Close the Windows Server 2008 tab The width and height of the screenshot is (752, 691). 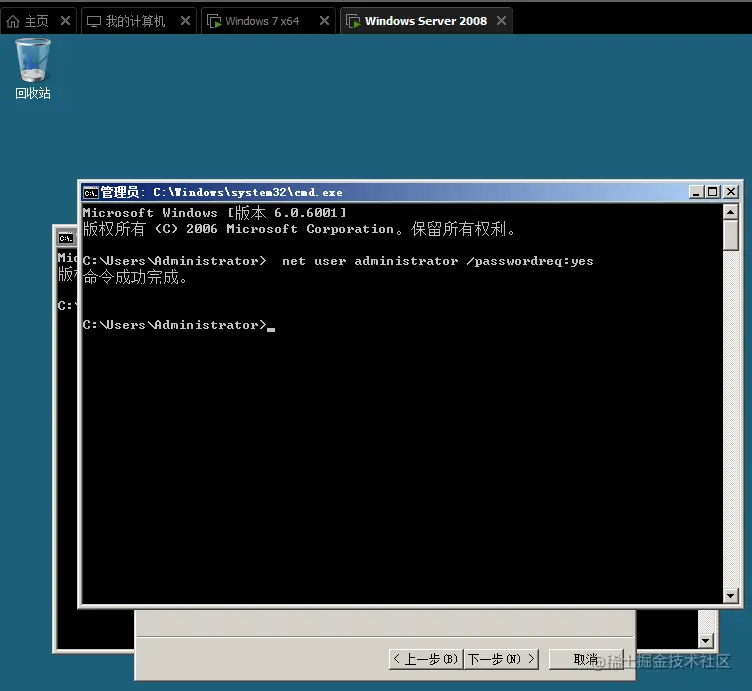[501, 21]
